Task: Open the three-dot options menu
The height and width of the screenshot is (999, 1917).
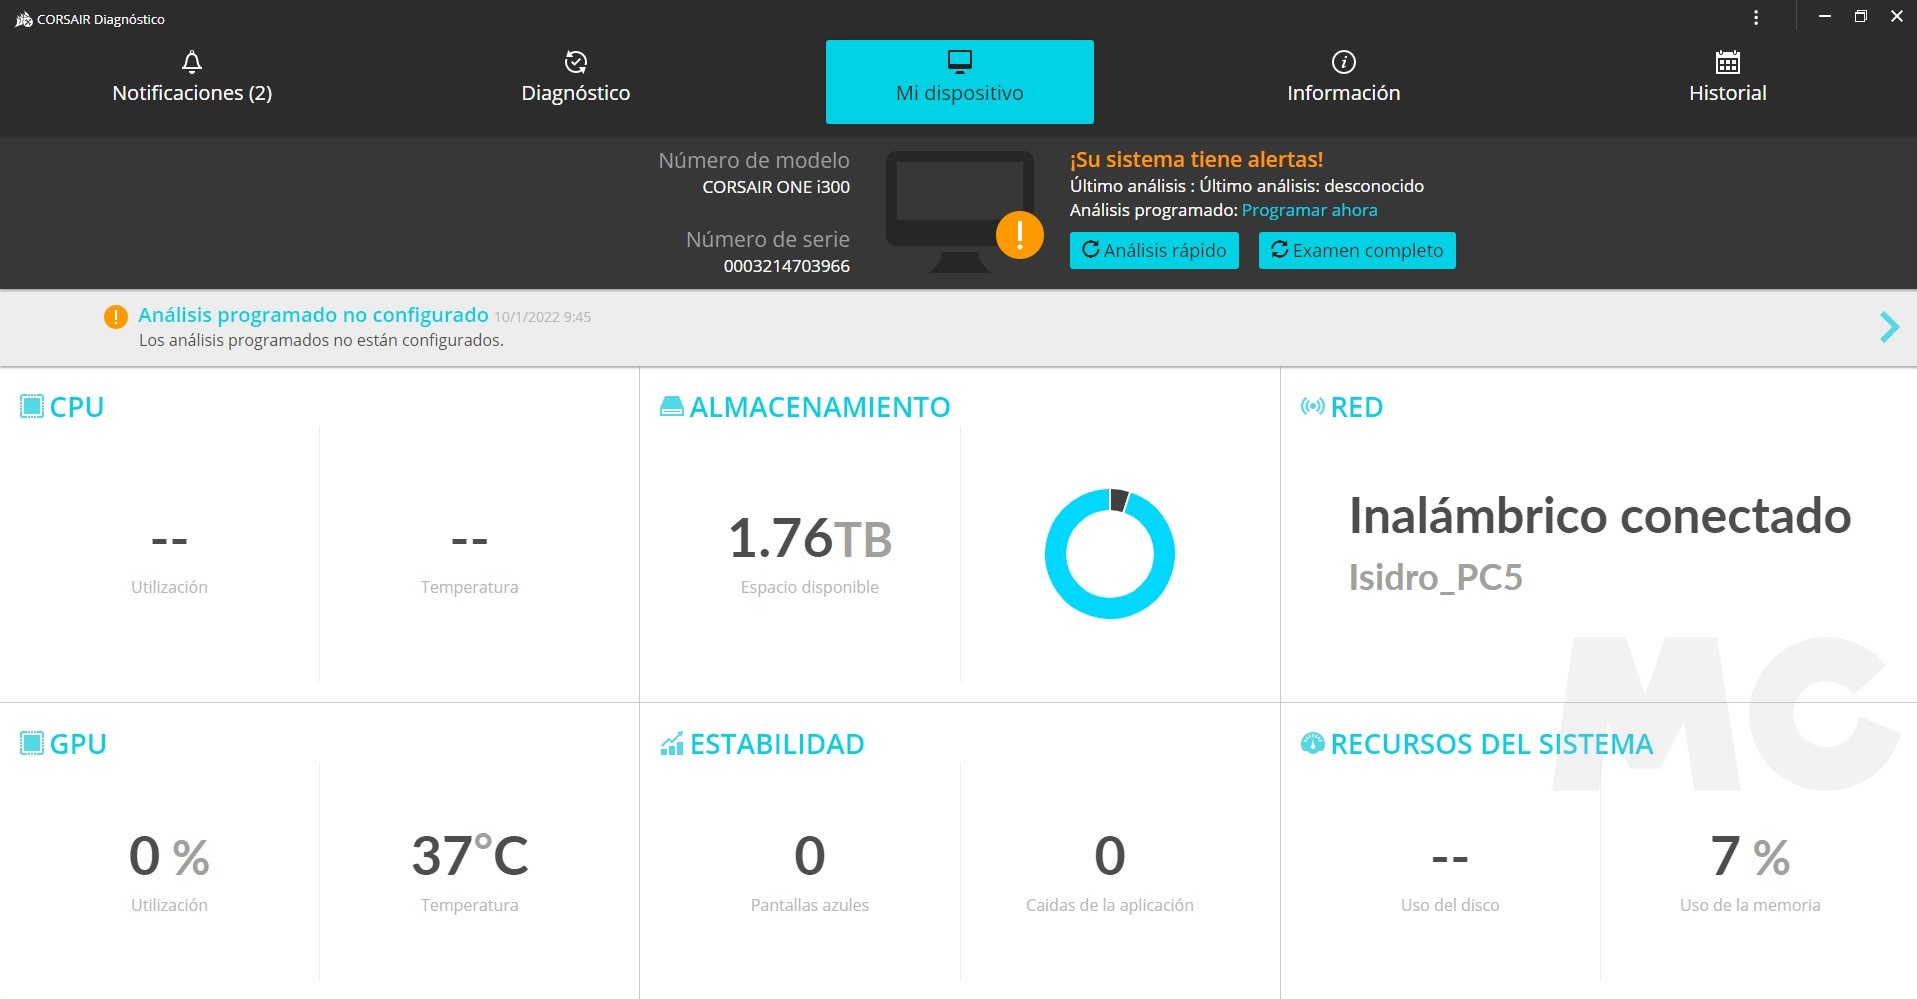Action: click(1756, 18)
